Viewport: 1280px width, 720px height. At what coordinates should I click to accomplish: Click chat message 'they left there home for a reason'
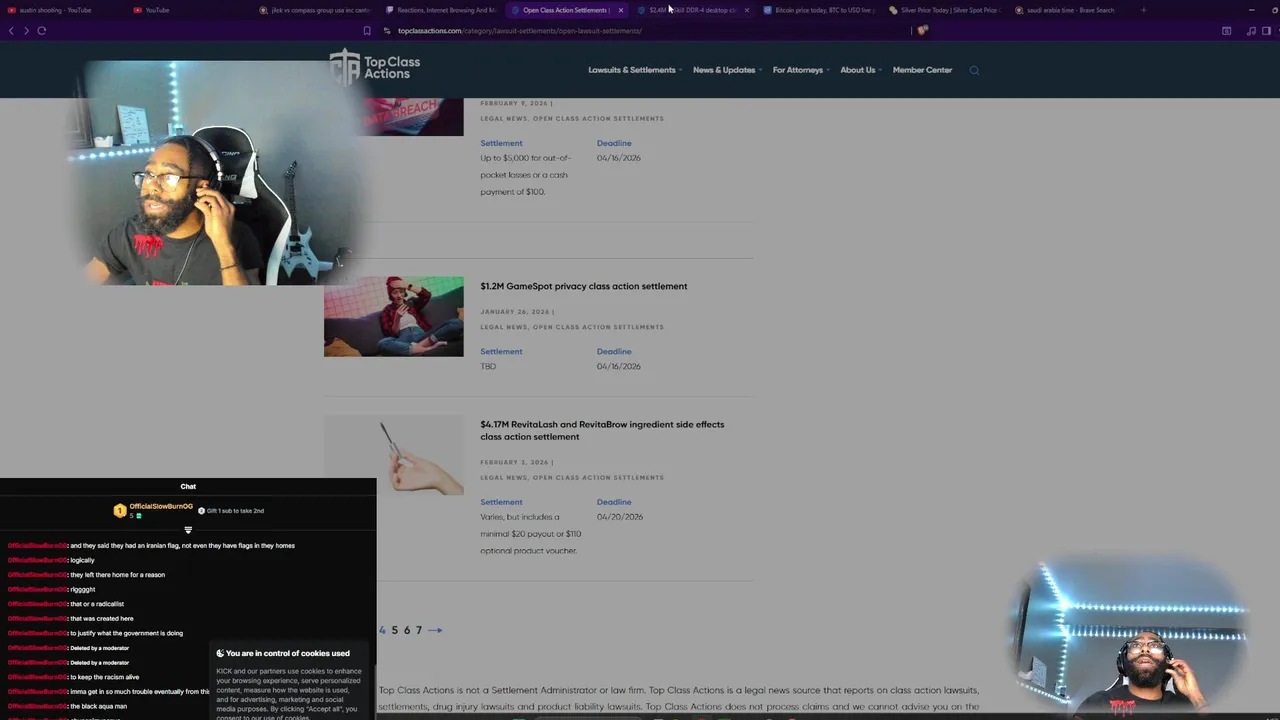point(117,575)
